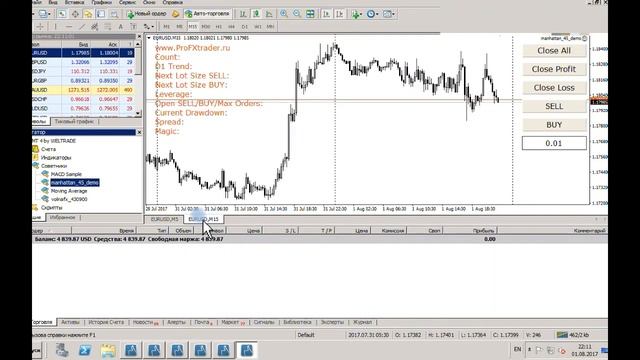
Task: Expand the Счета tree node
Action: [x=48, y=149]
